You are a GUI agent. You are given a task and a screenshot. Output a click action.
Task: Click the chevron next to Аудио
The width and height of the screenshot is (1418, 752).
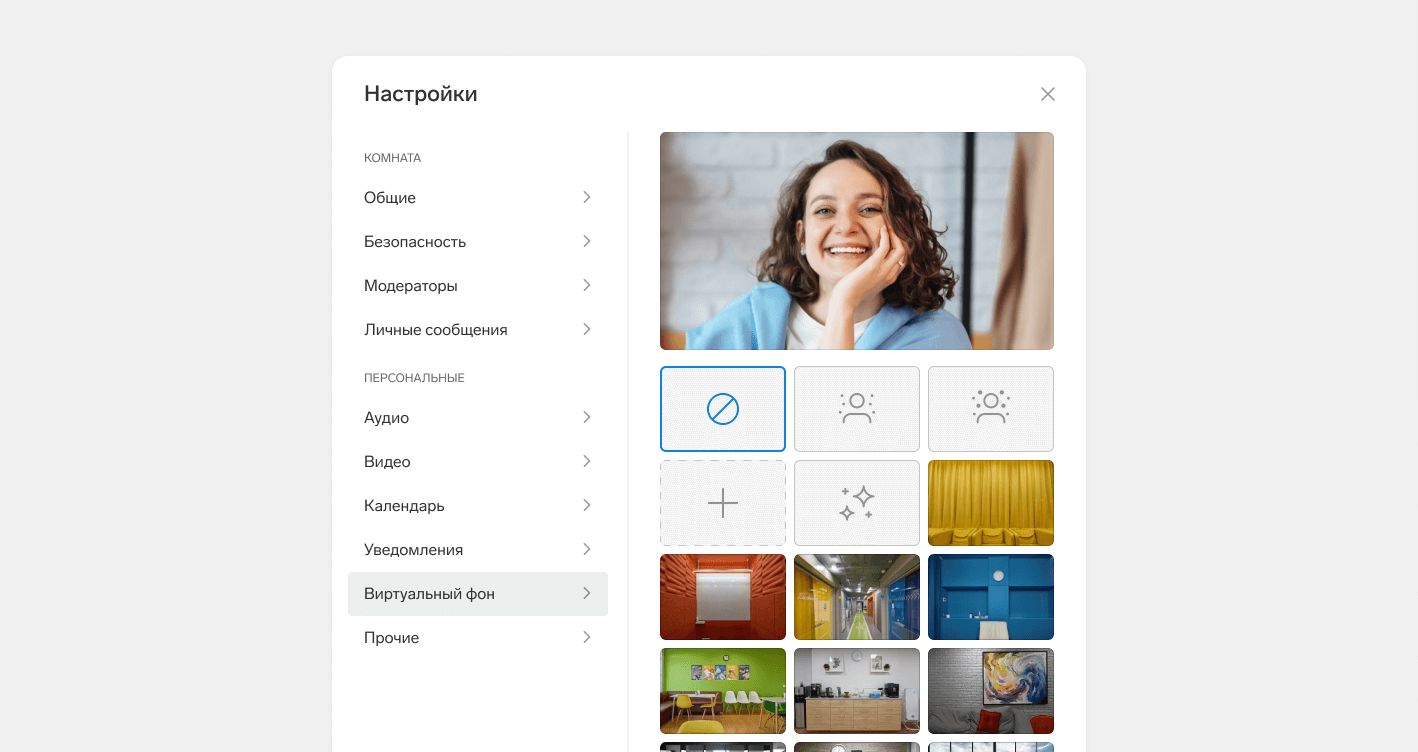point(587,417)
